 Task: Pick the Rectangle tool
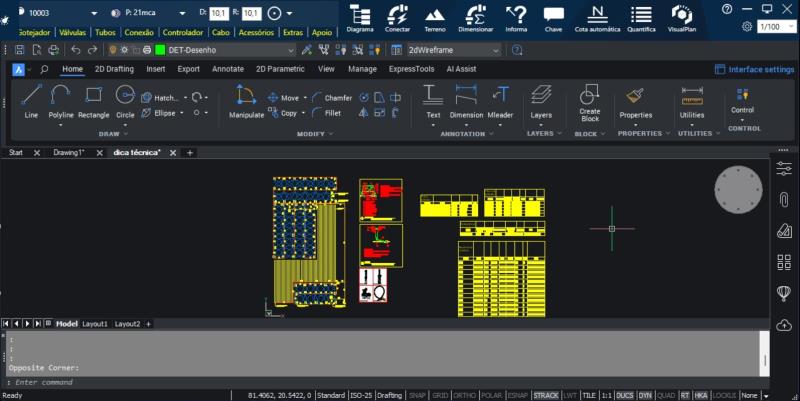coord(94,100)
